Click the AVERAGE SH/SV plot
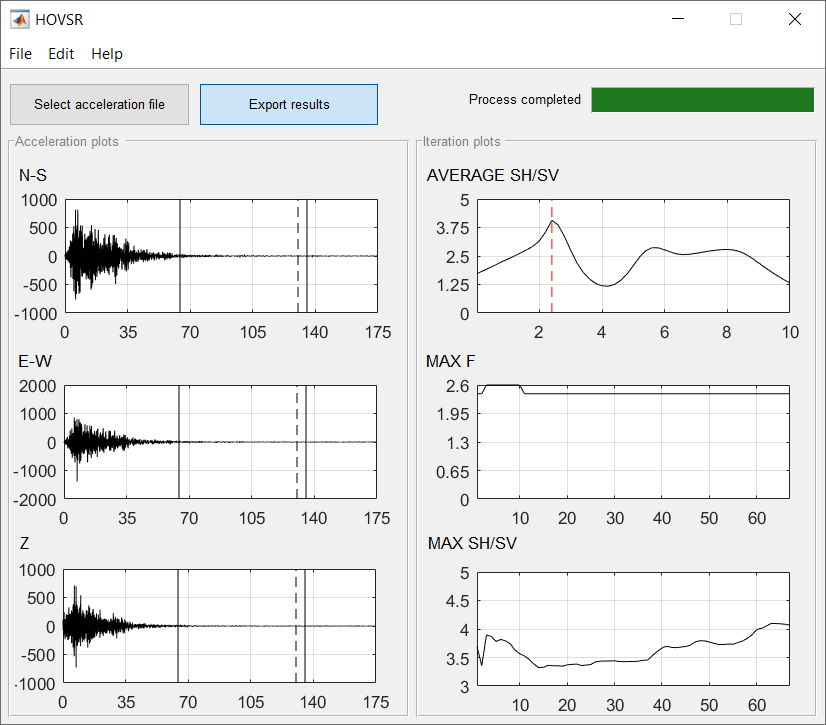Screen dimensions: 826x725 633,256
